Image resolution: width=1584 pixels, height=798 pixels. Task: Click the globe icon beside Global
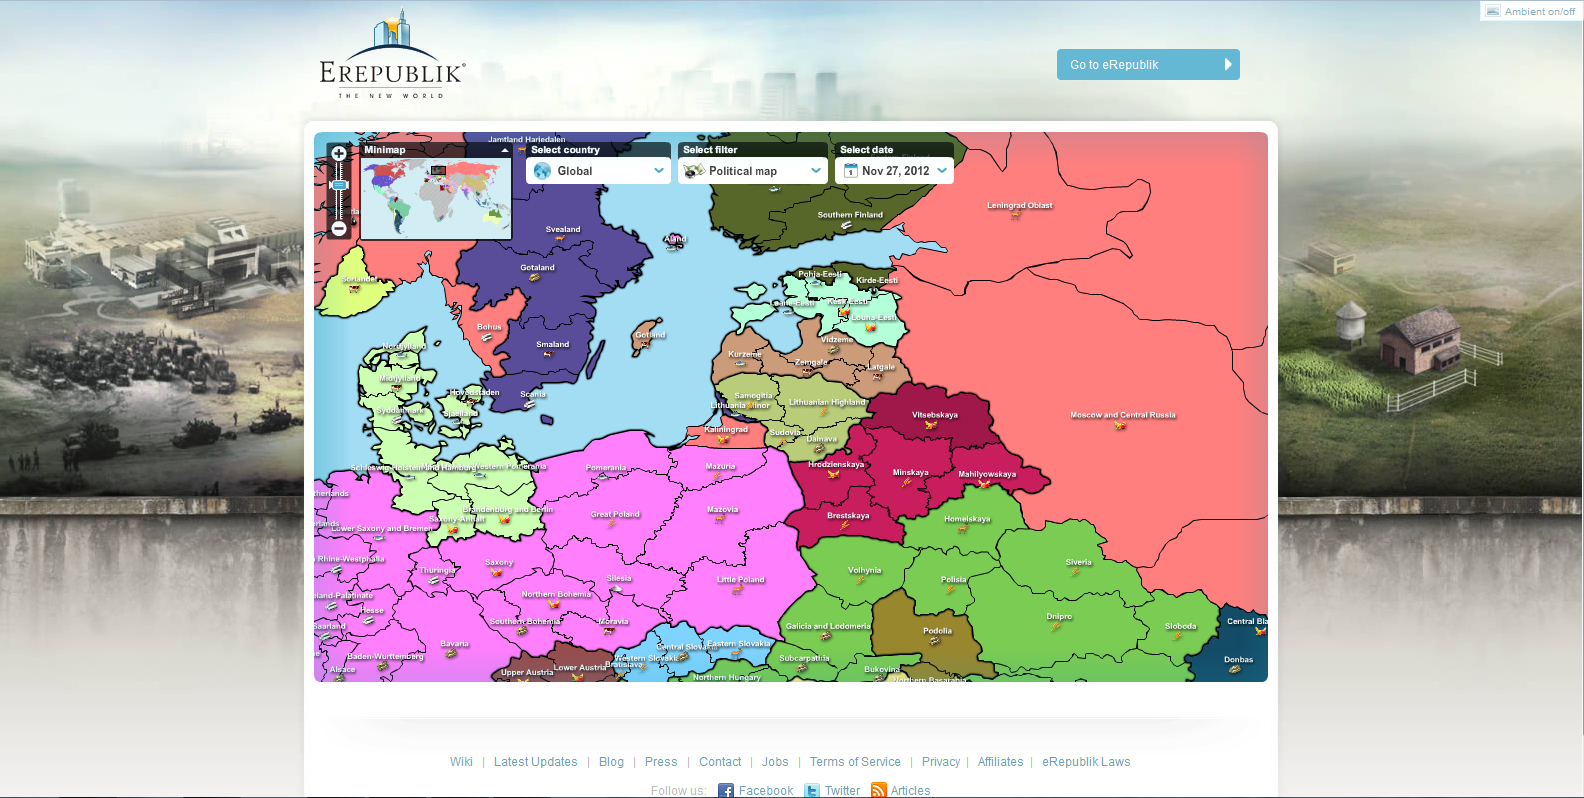(x=543, y=171)
